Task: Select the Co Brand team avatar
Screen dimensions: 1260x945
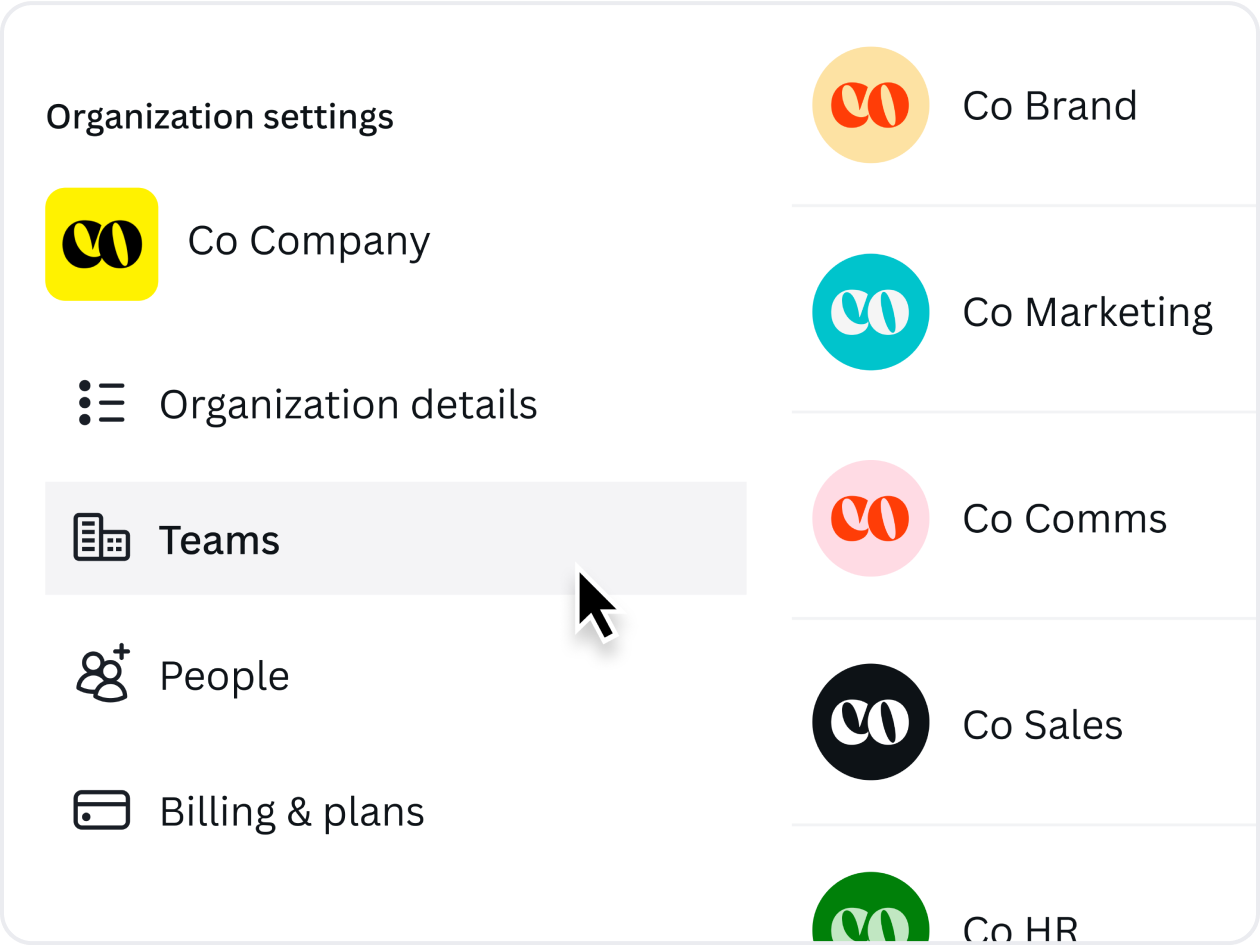Action: point(870,105)
